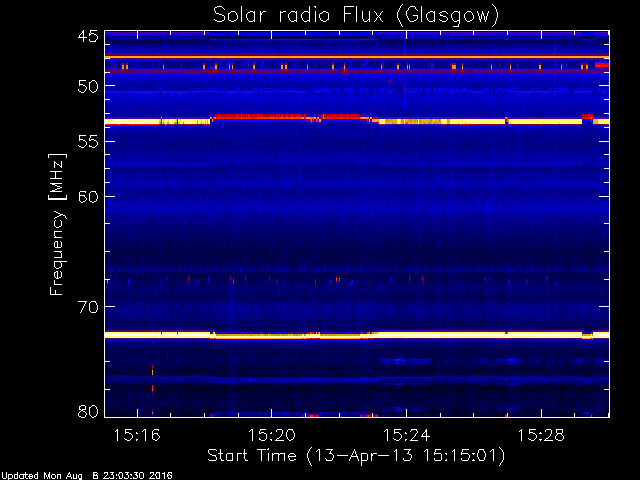Click the 55 frequency tick label
The height and width of the screenshot is (480, 640).
88,142
